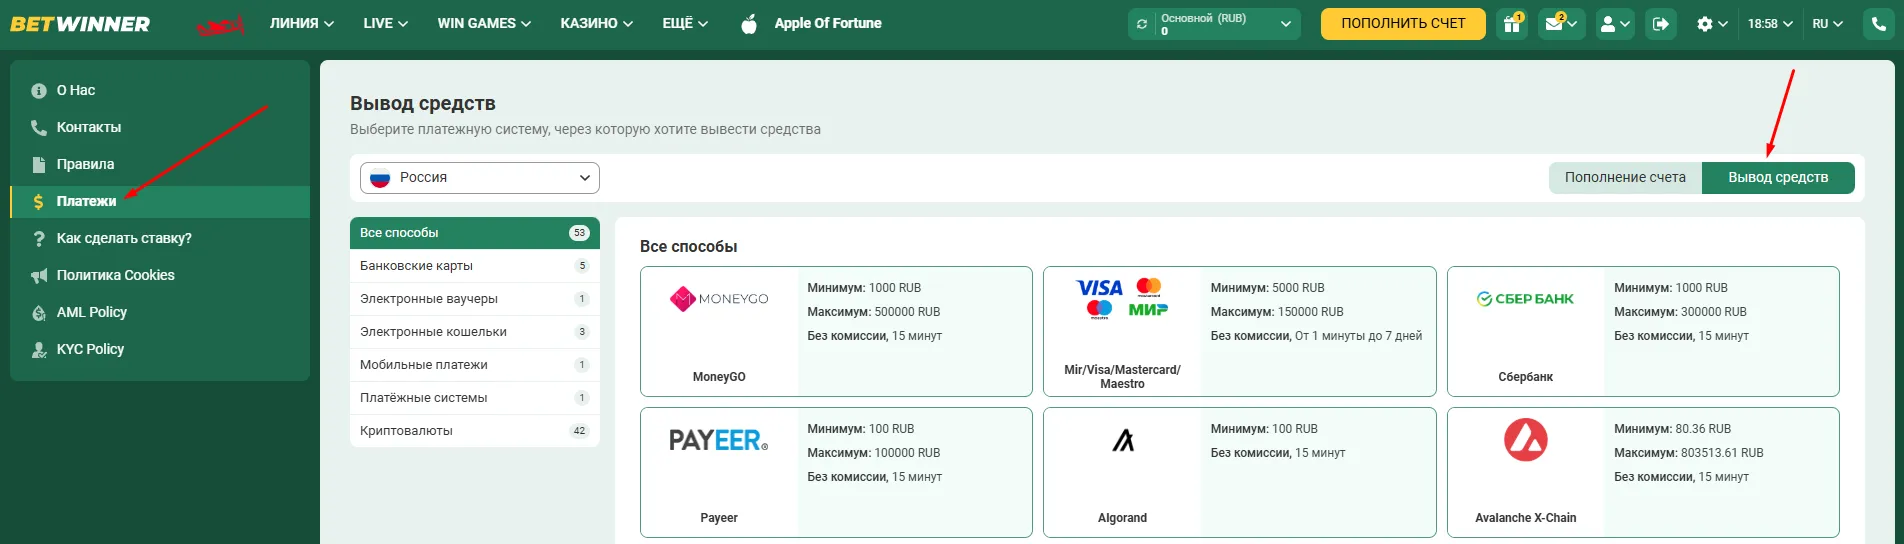Expand the ЕЩЁ menu
Viewport: 1904px width, 544px height.
[x=685, y=23]
